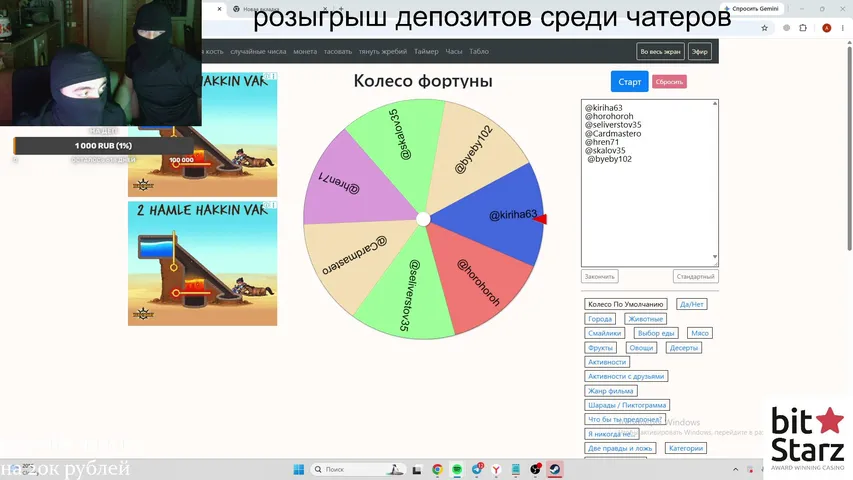Open the тянуть жребий menu item
The width and height of the screenshot is (853, 480).
pyautogui.click(x=382, y=51)
